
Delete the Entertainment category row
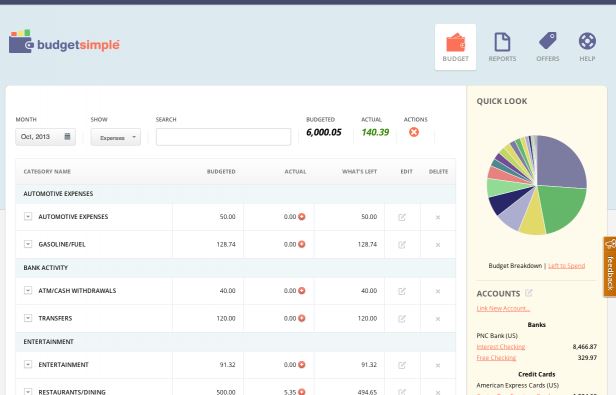coord(438,365)
